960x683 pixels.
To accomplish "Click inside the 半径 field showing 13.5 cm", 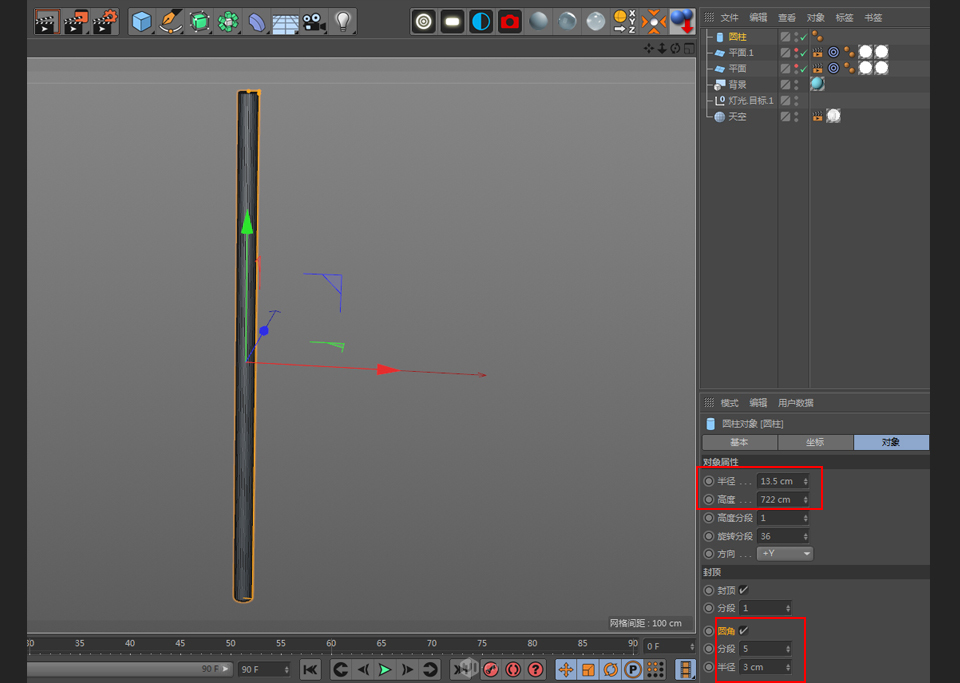I will [x=778, y=481].
